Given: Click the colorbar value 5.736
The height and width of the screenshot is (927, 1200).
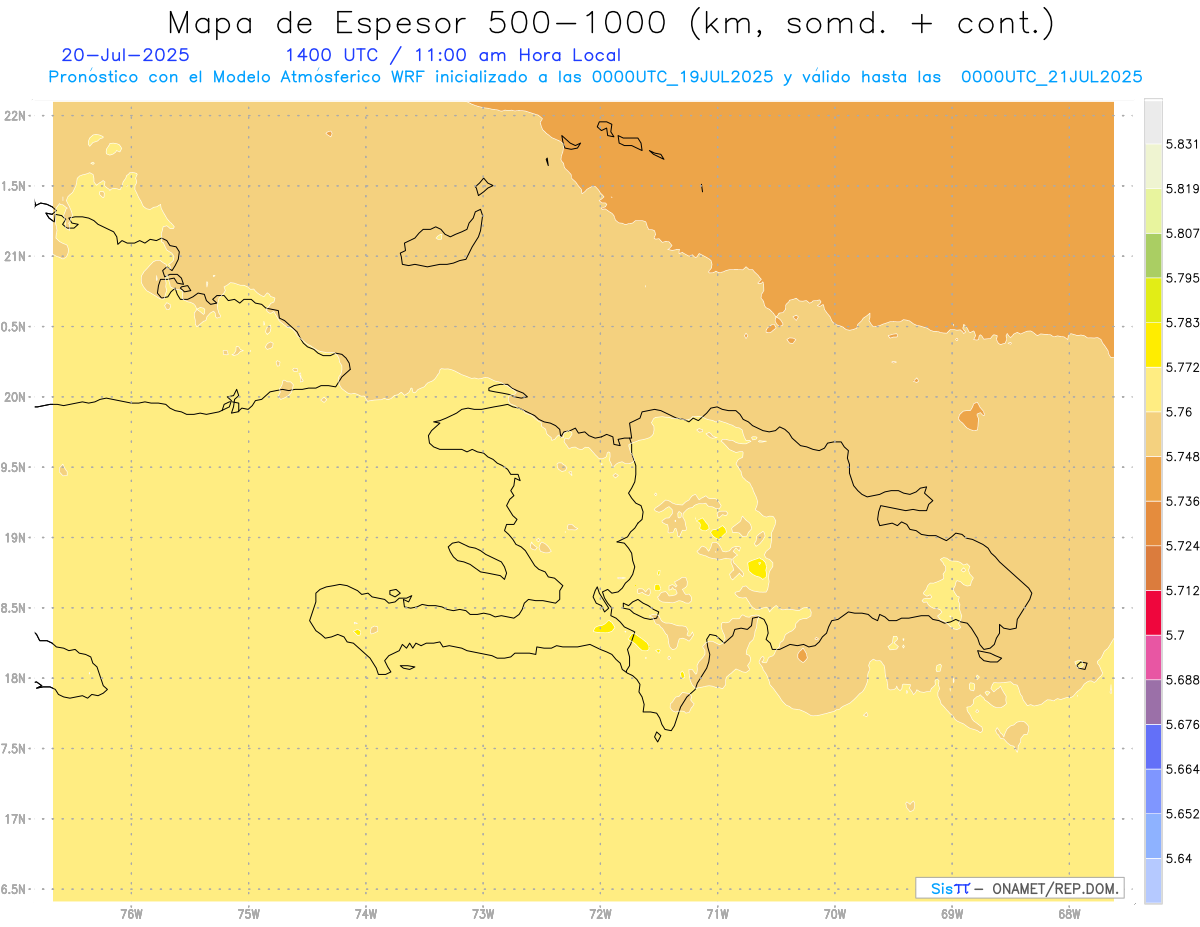Looking at the screenshot, I should tap(1182, 501).
